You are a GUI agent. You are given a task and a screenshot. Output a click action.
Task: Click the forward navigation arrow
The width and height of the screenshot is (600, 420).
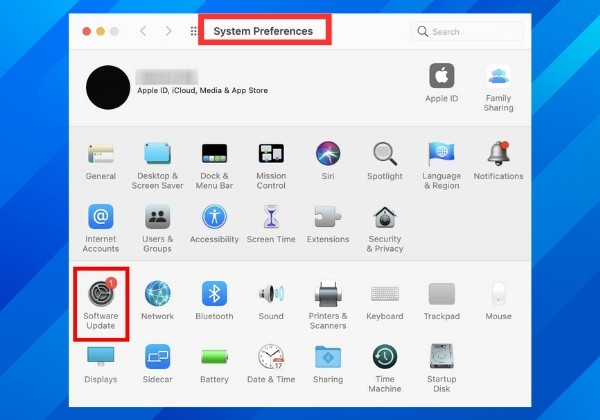click(x=168, y=31)
